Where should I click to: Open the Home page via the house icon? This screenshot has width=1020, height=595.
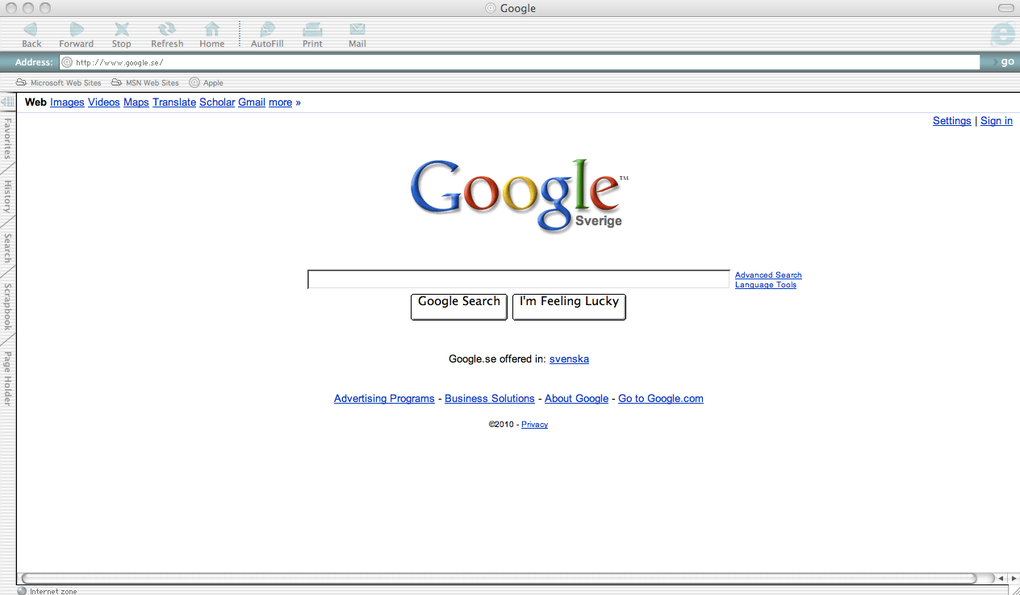click(x=211, y=29)
